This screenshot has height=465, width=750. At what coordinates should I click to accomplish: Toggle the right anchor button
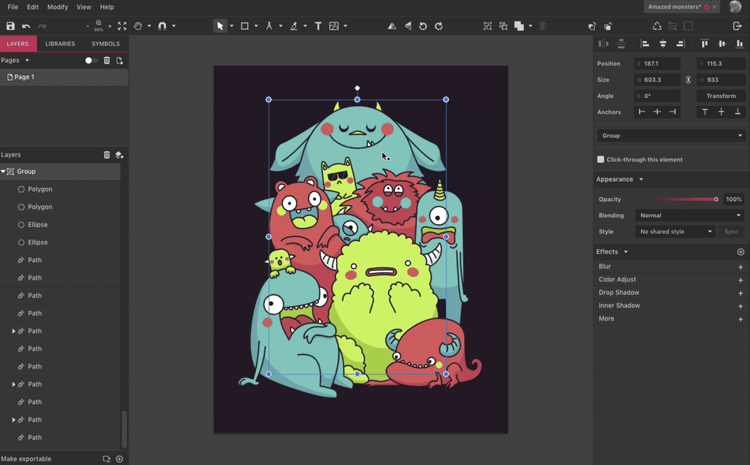click(x=673, y=112)
